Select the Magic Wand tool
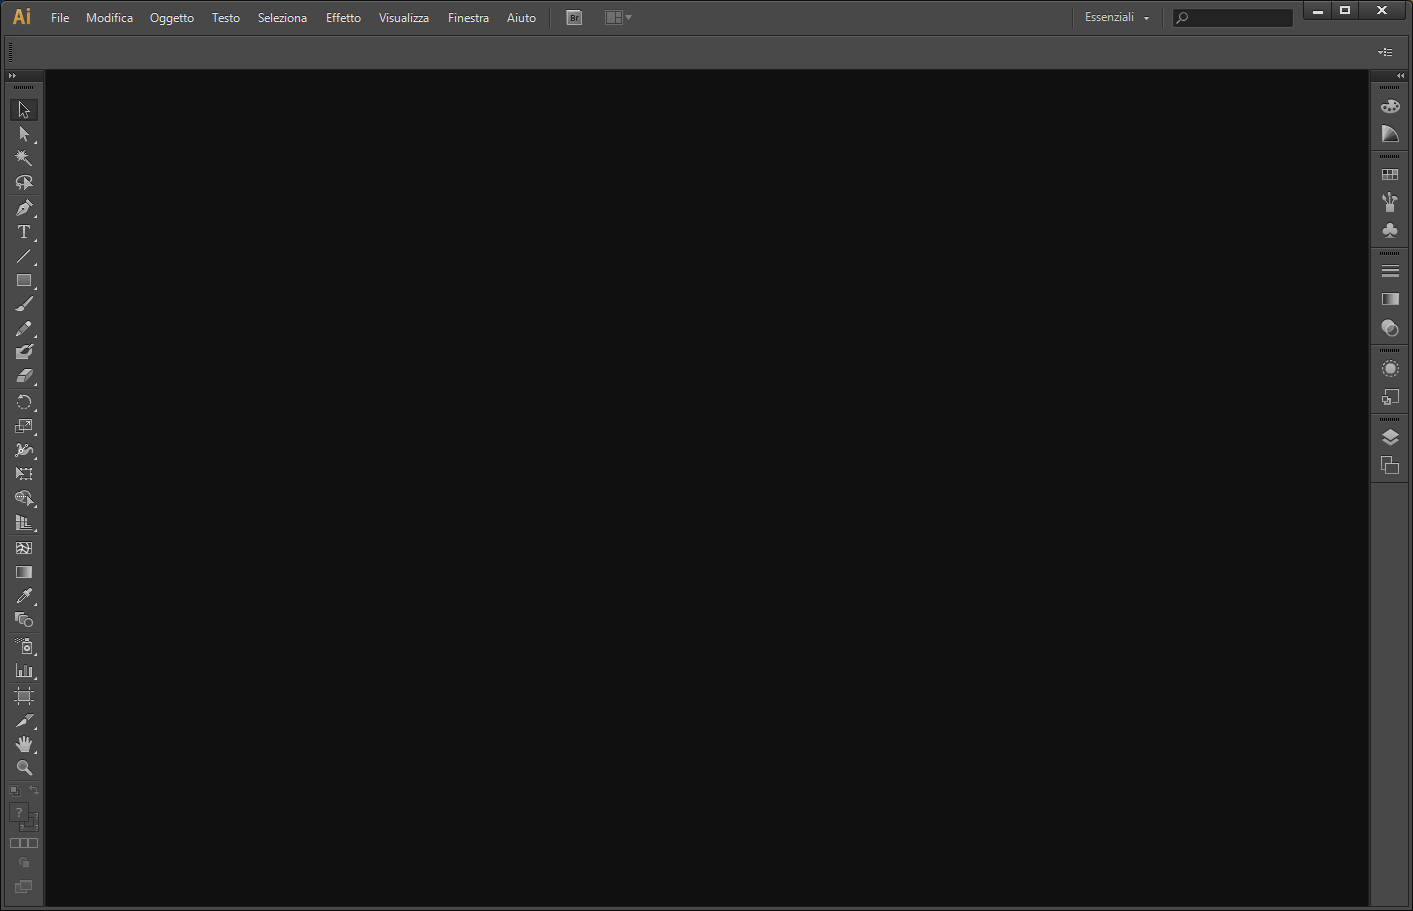Screen dimensions: 1413x911 point(24,158)
